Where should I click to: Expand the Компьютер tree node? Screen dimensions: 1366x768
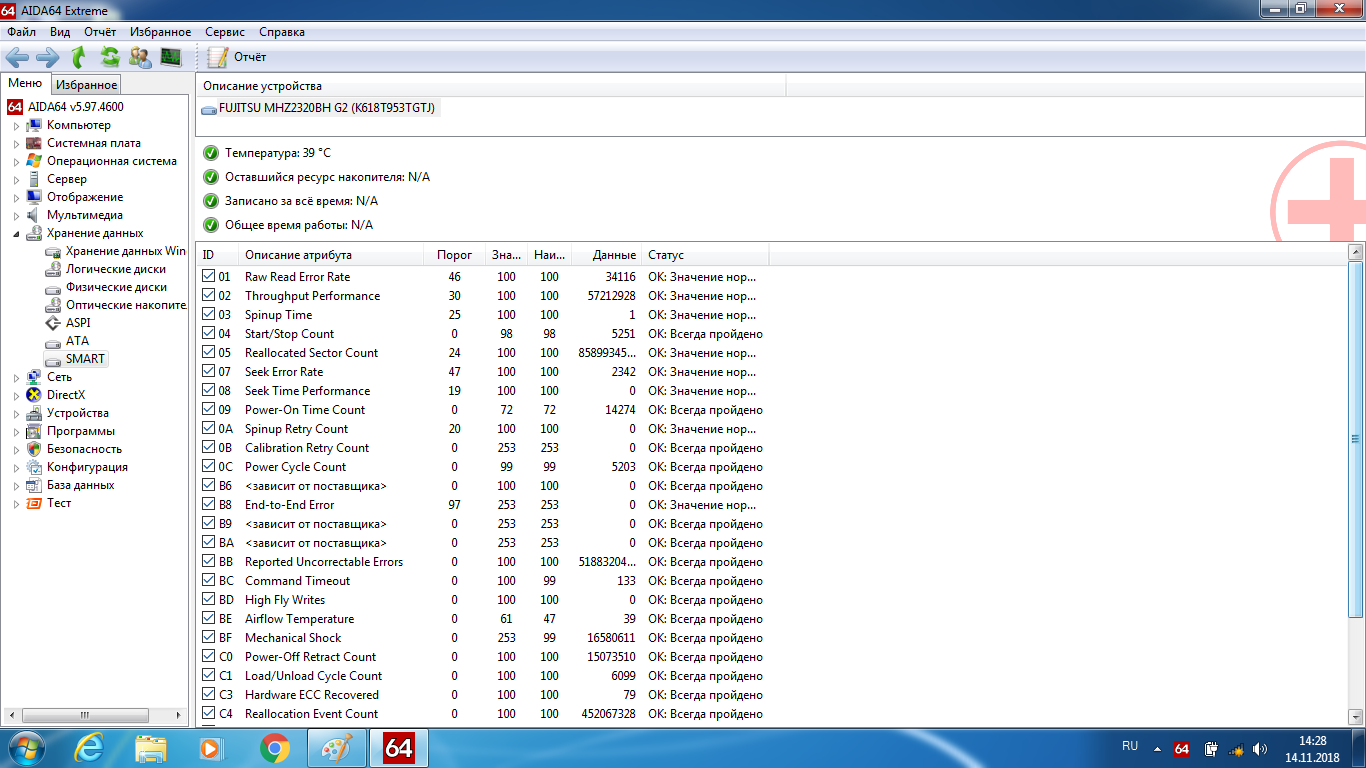16,126
